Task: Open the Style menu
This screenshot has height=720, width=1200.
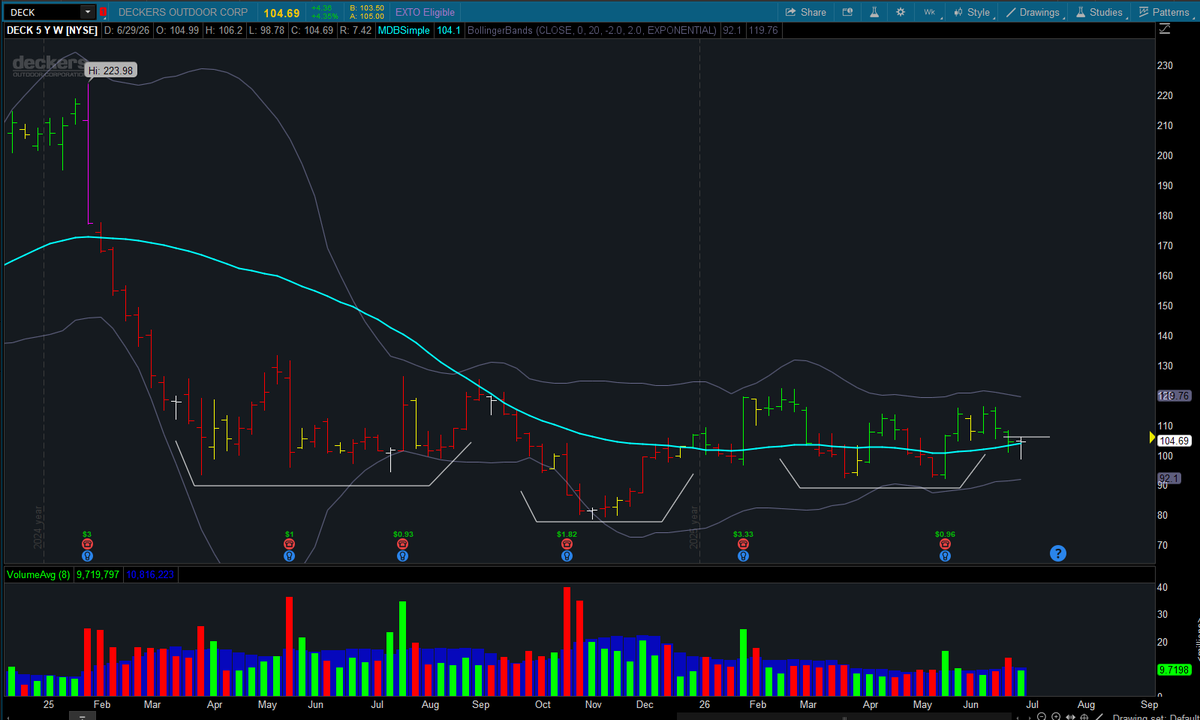Action: click(971, 12)
